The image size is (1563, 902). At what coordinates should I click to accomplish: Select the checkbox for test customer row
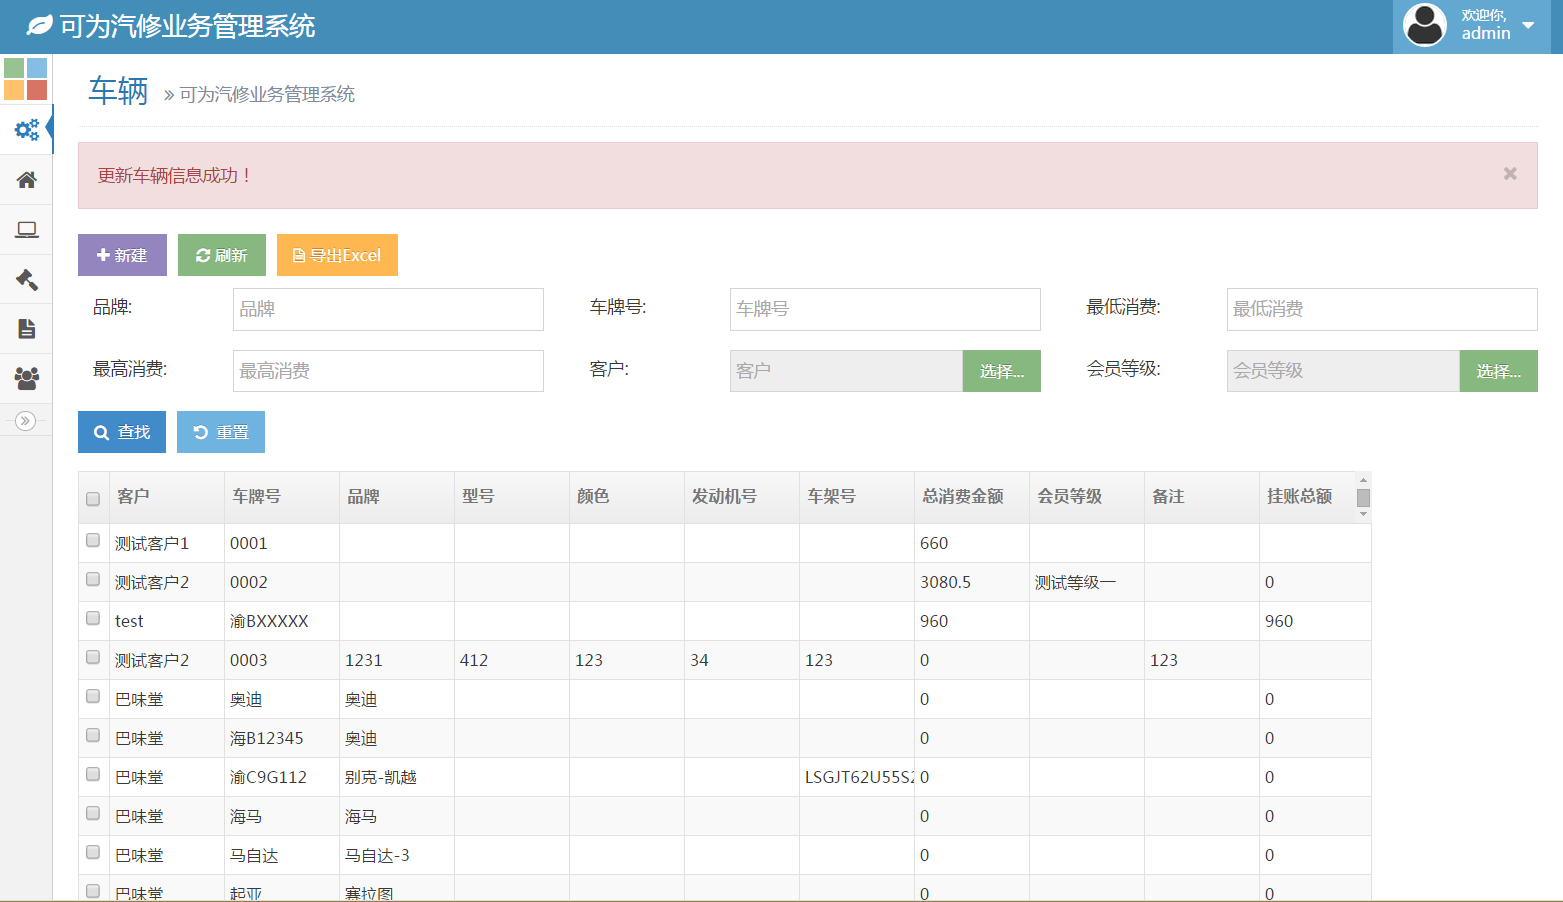point(93,618)
